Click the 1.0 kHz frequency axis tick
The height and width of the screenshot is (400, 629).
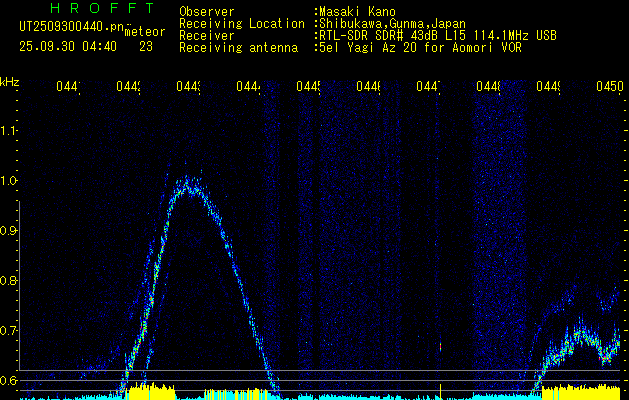[x=9, y=180]
